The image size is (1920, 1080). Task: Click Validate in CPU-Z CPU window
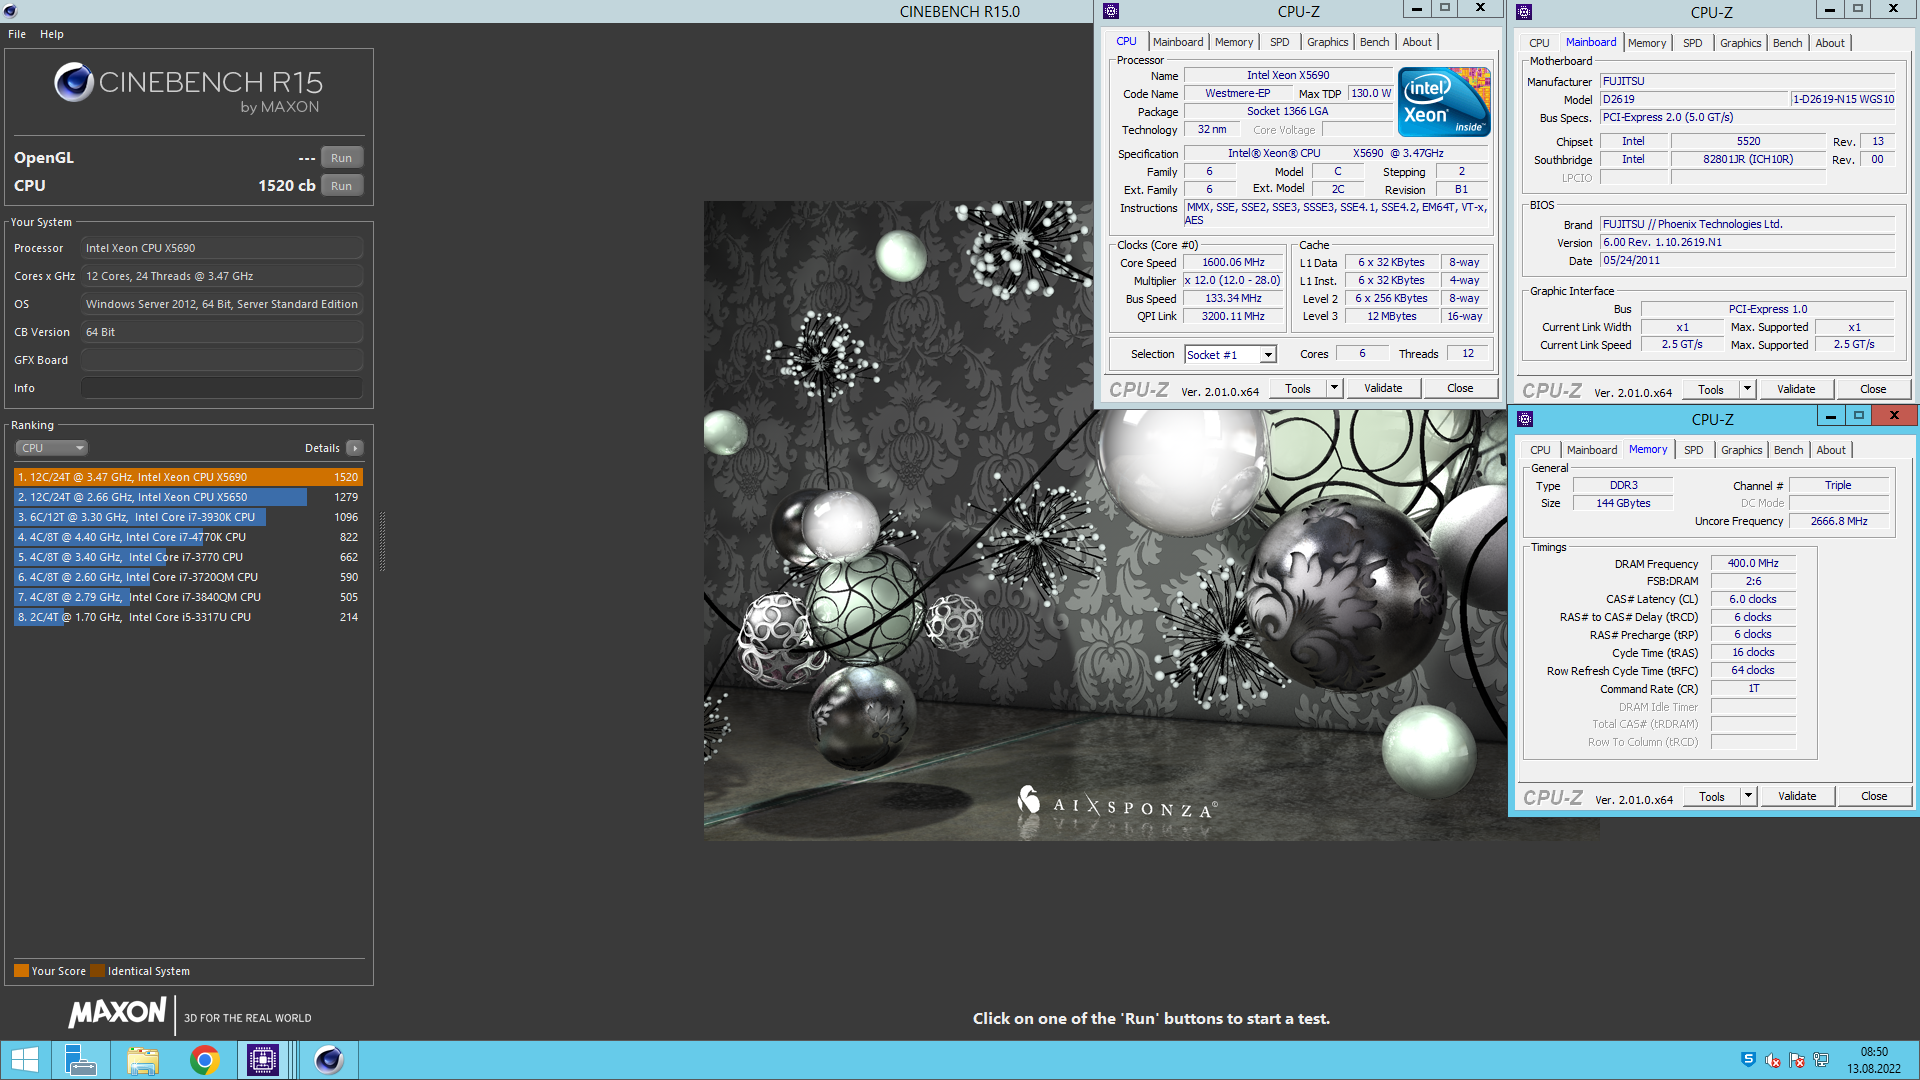[x=1383, y=388]
